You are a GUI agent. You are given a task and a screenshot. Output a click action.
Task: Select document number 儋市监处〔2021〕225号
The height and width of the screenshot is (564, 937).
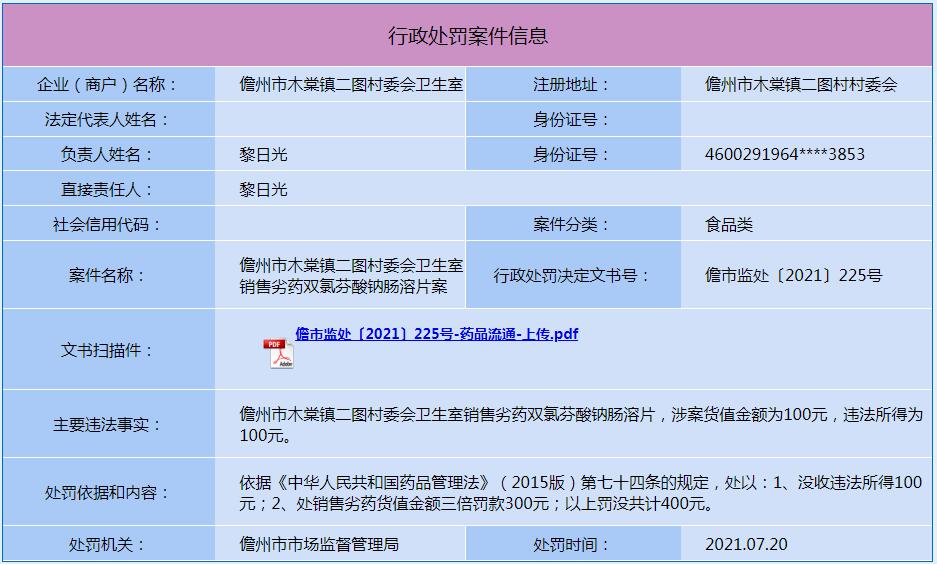[x=794, y=275]
